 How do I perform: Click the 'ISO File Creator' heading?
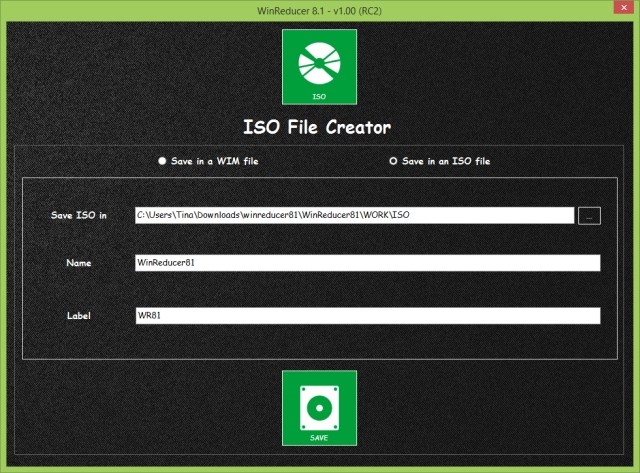(x=318, y=127)
